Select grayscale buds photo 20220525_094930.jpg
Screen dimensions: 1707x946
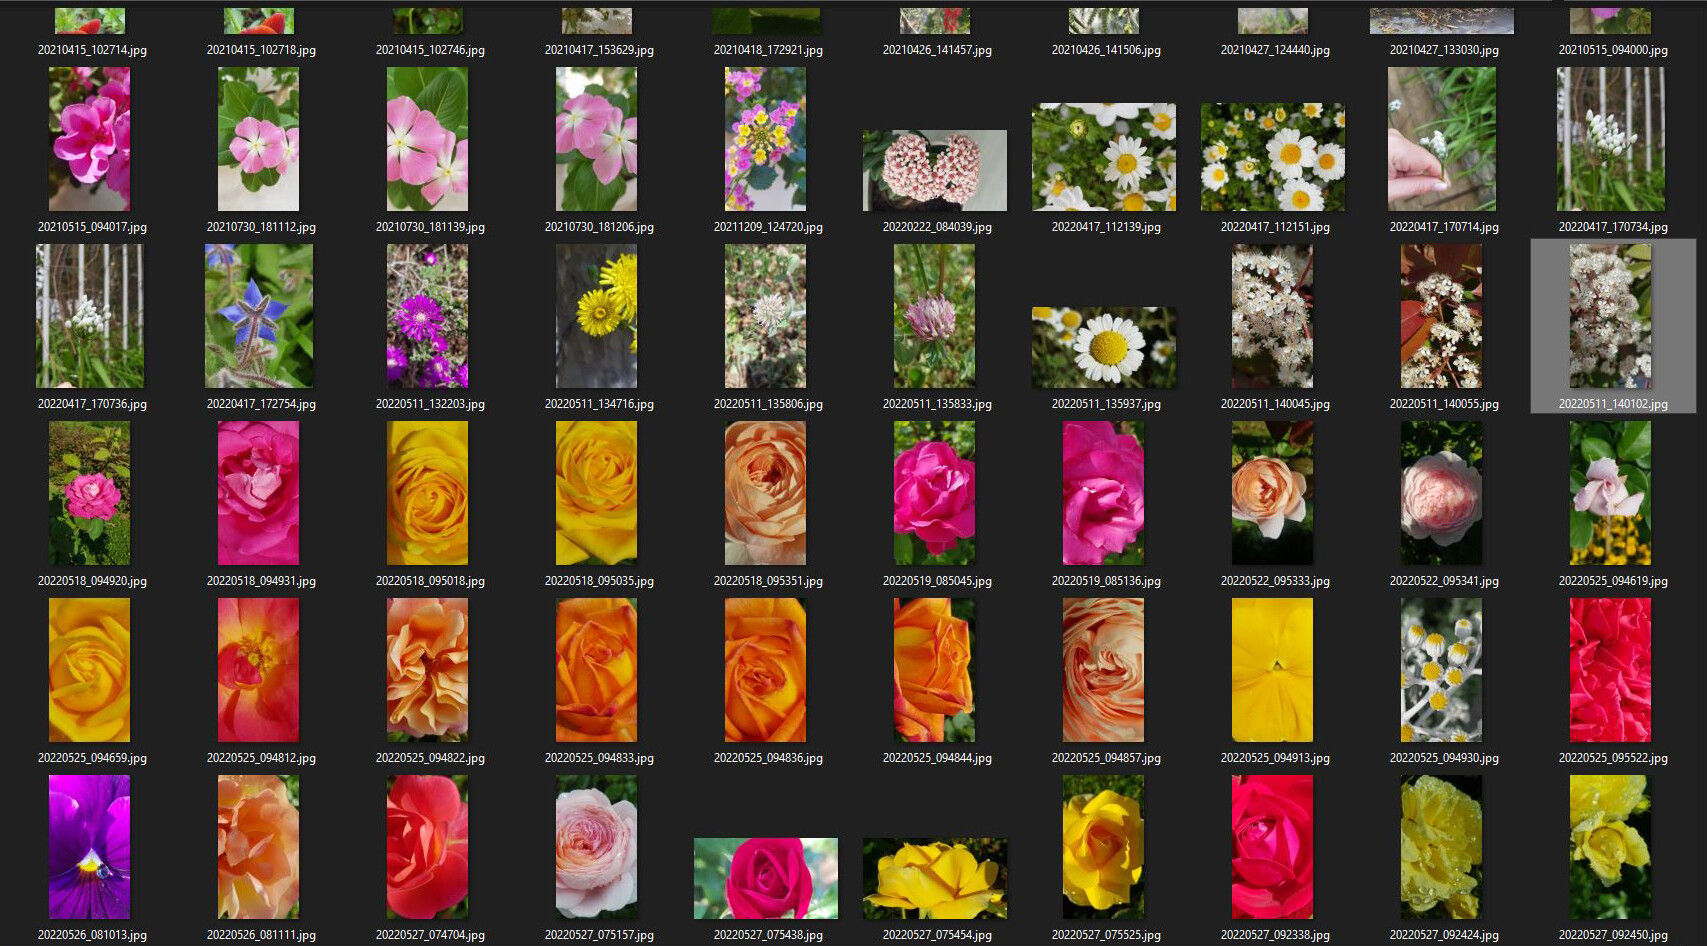(1440, 670)
